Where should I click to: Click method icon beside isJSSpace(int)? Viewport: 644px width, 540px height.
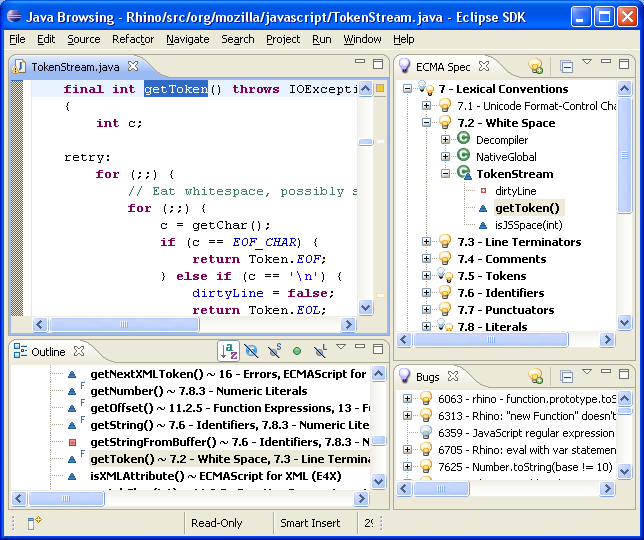[x=483, y=225]
